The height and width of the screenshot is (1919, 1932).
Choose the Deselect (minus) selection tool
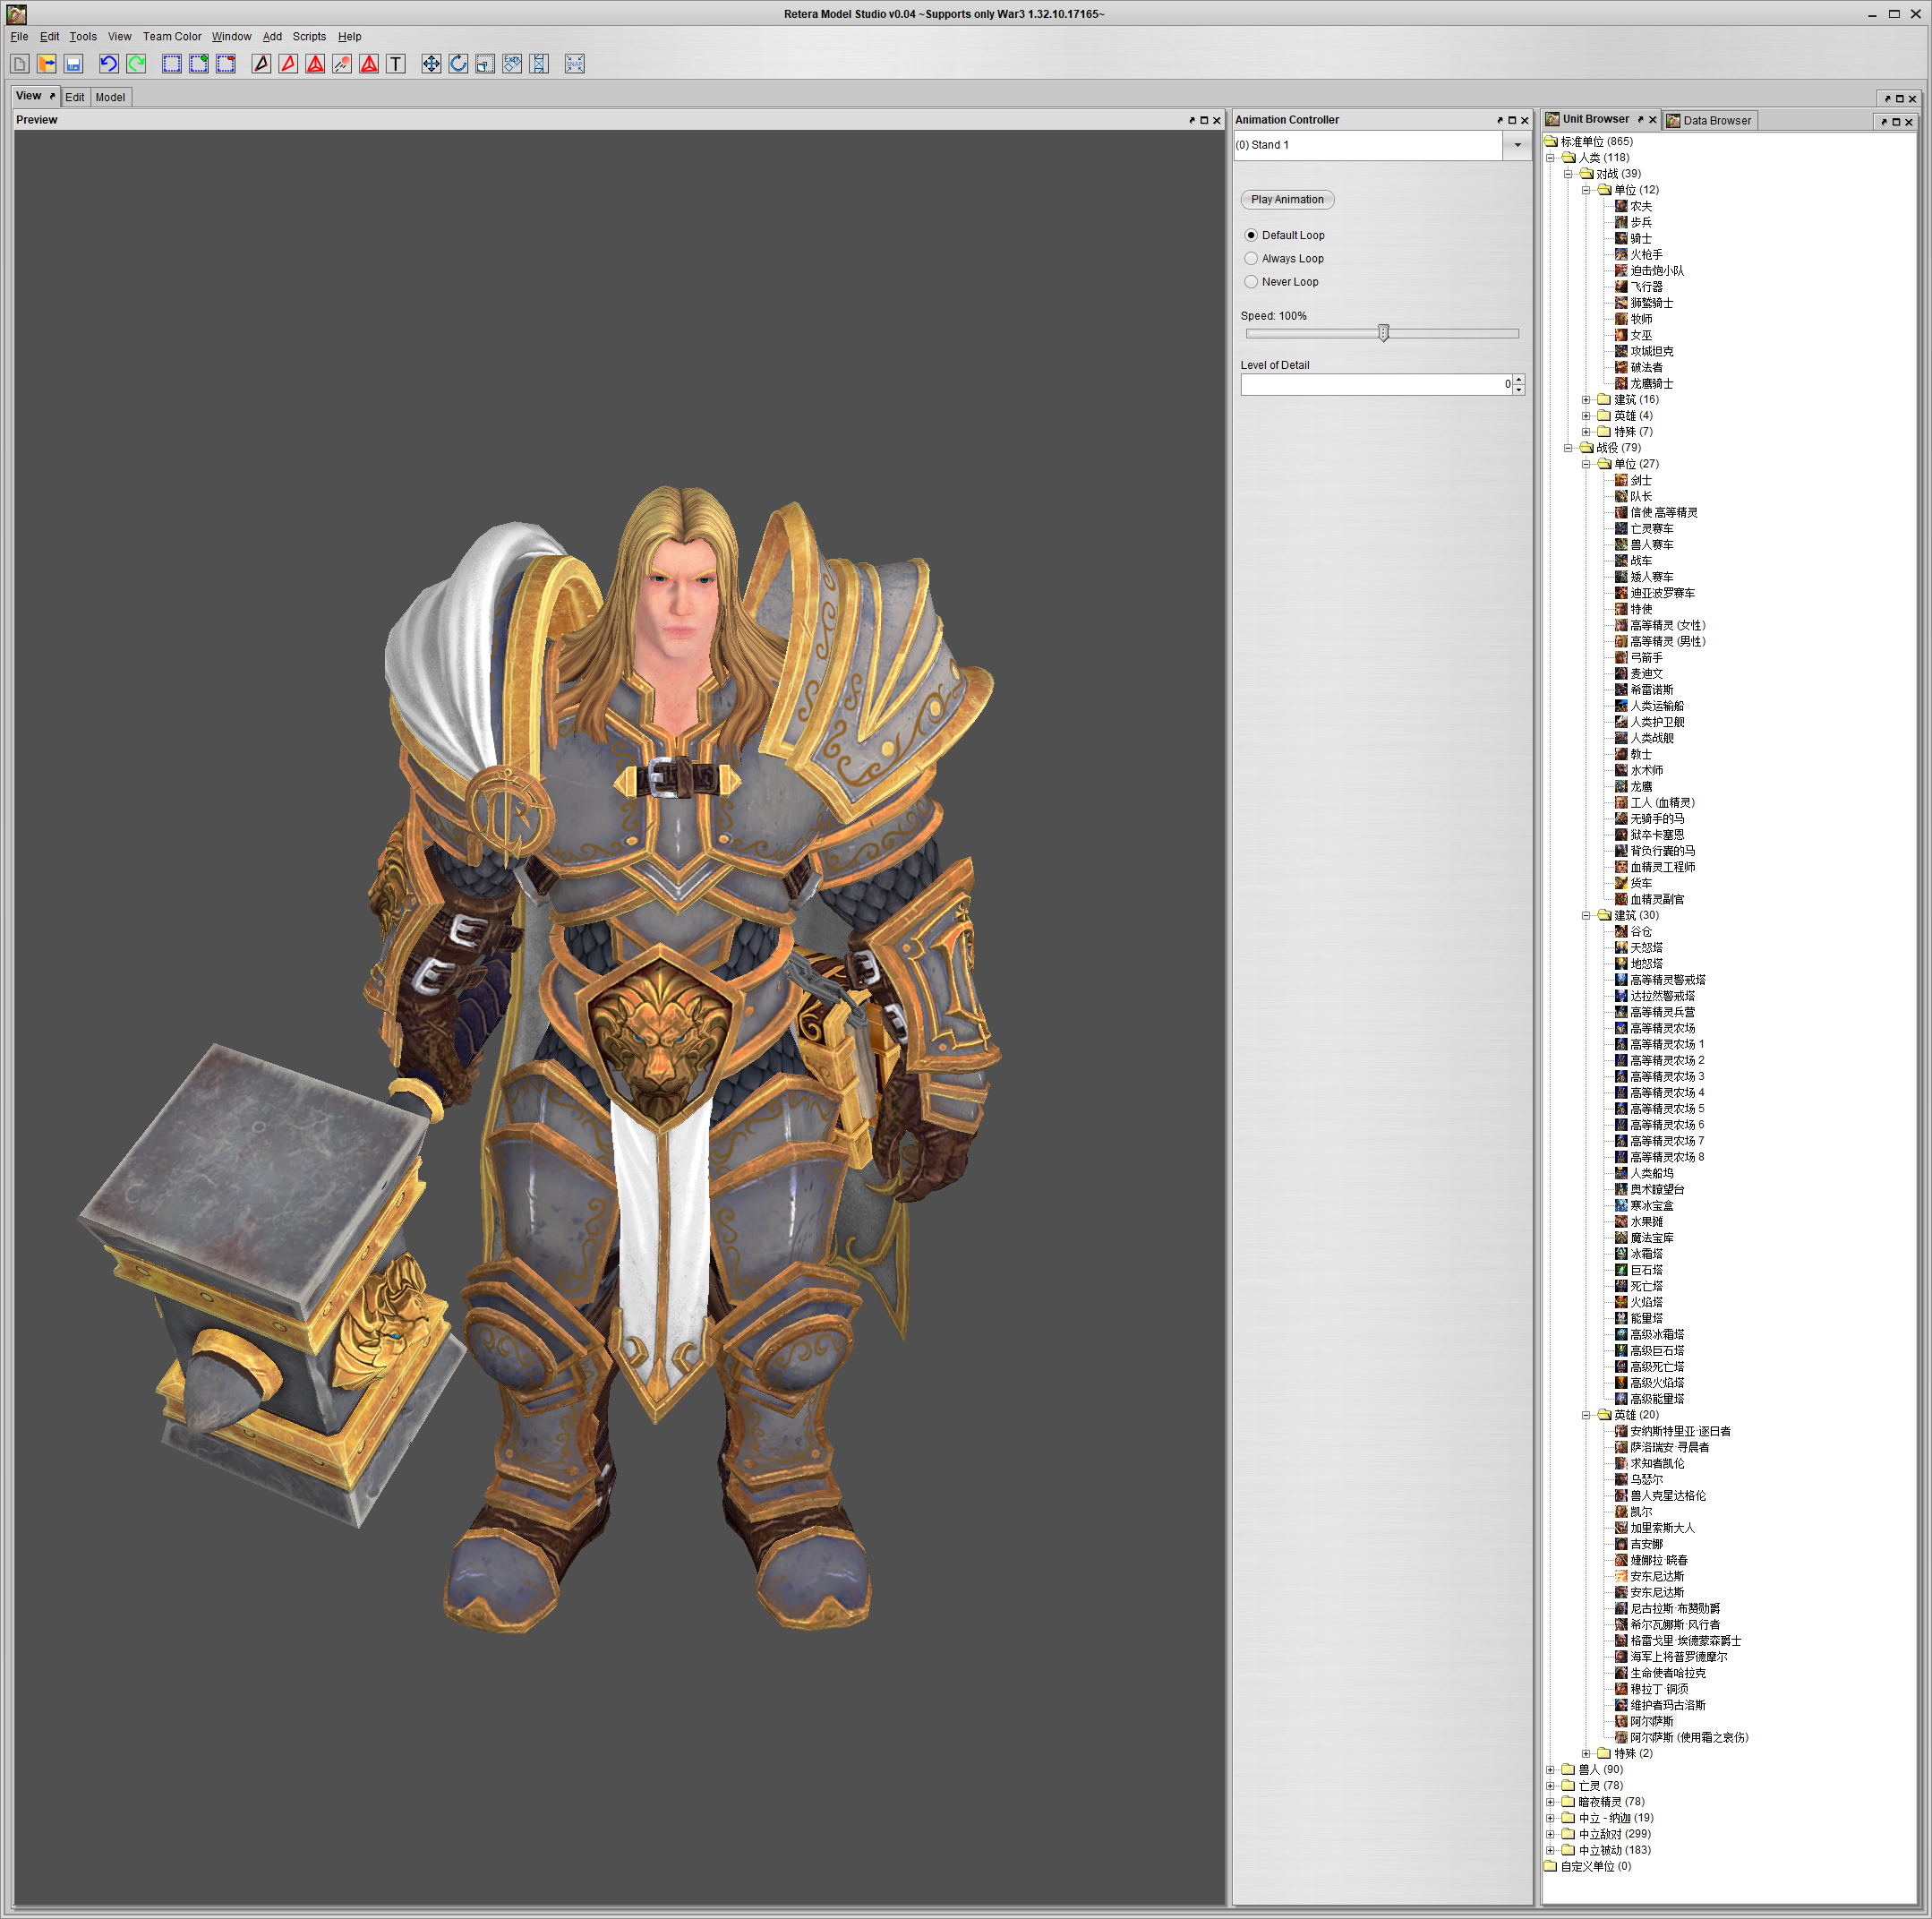coord(226,64)
